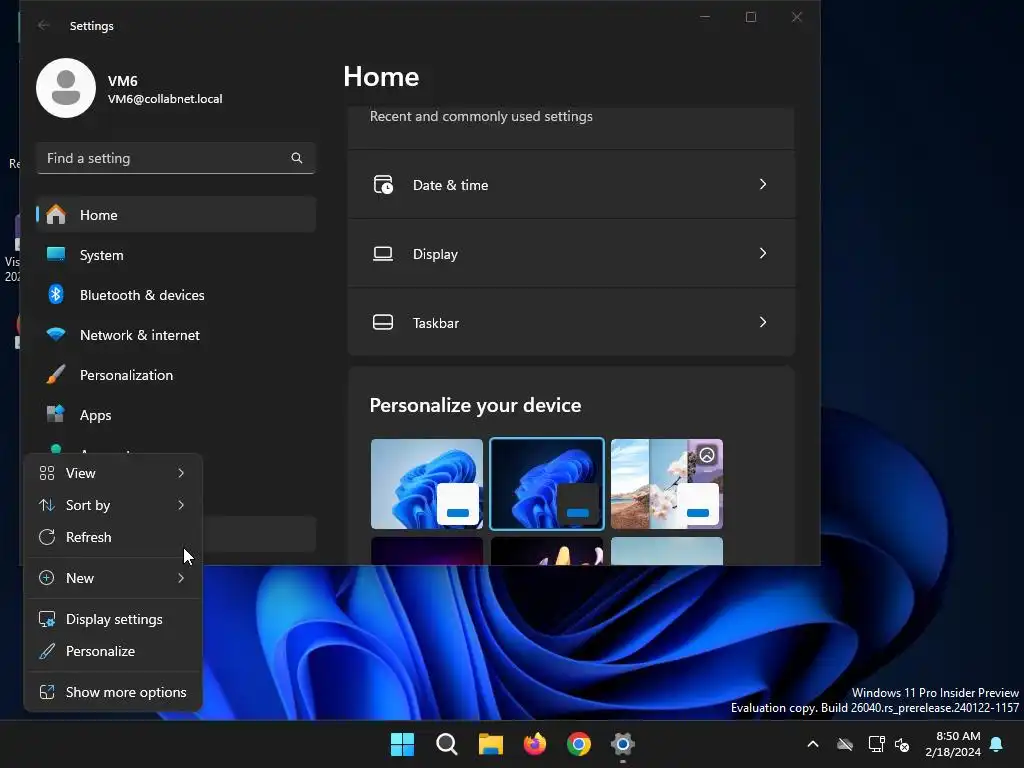Click the Taskbar row icon
This screenshot has width=1024, height=768.
383,322
